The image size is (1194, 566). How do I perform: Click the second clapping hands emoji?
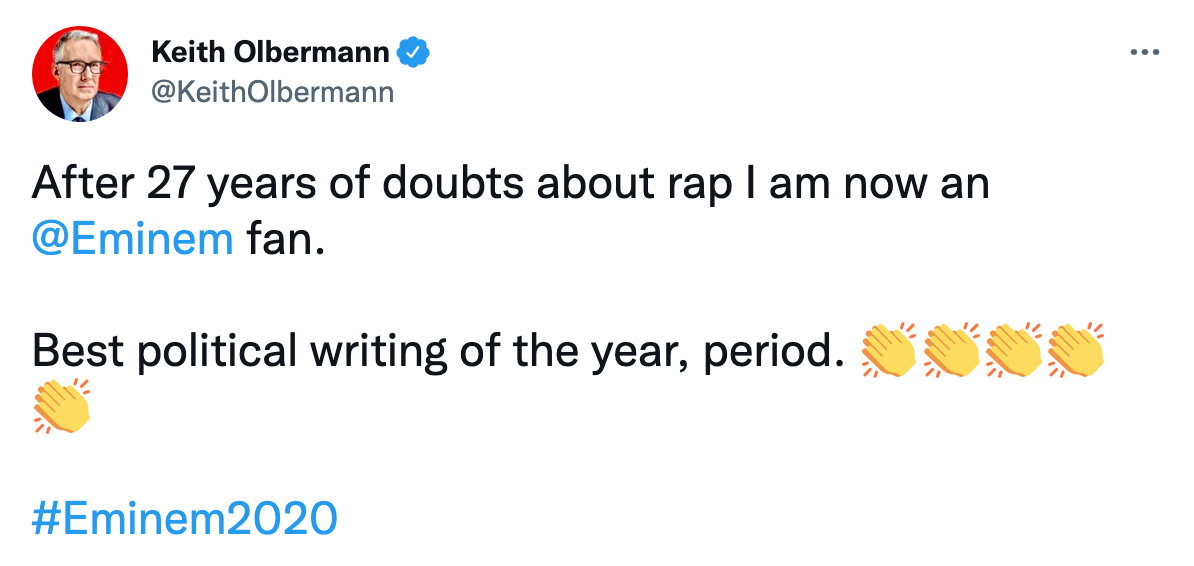pos(951,350)
